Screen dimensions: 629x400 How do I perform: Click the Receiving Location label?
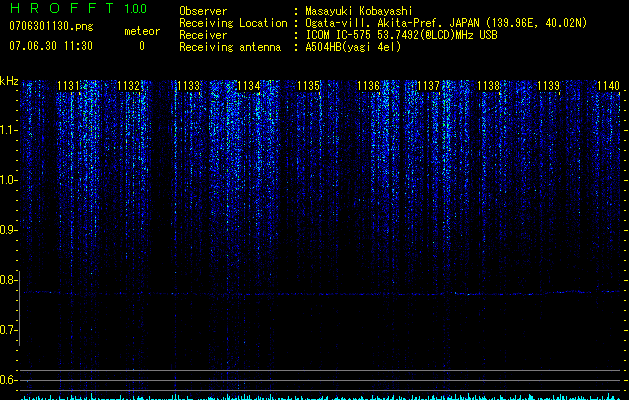pyautogui.click(x=233, y=23)
